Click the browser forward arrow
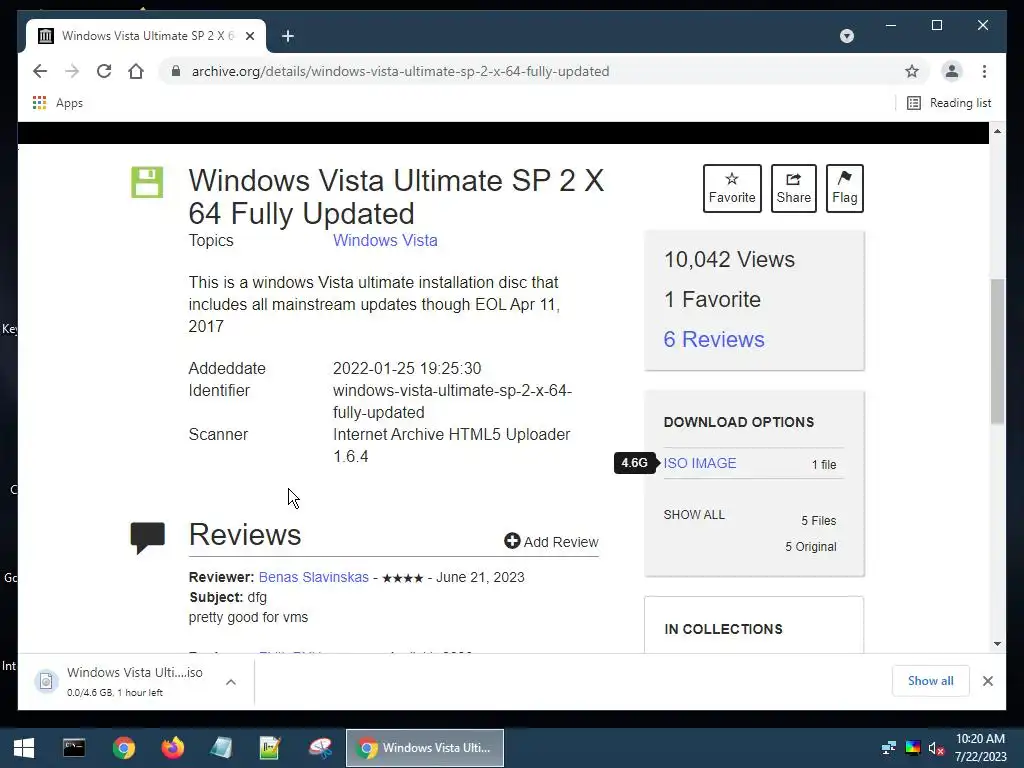1024x768 pixels. [72, 71]
